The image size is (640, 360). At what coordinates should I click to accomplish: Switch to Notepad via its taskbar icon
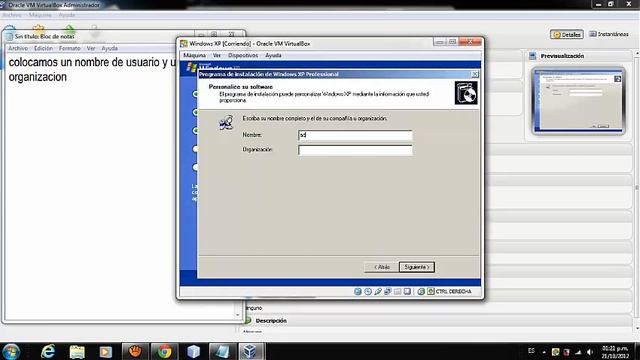(x=222, y=351)
